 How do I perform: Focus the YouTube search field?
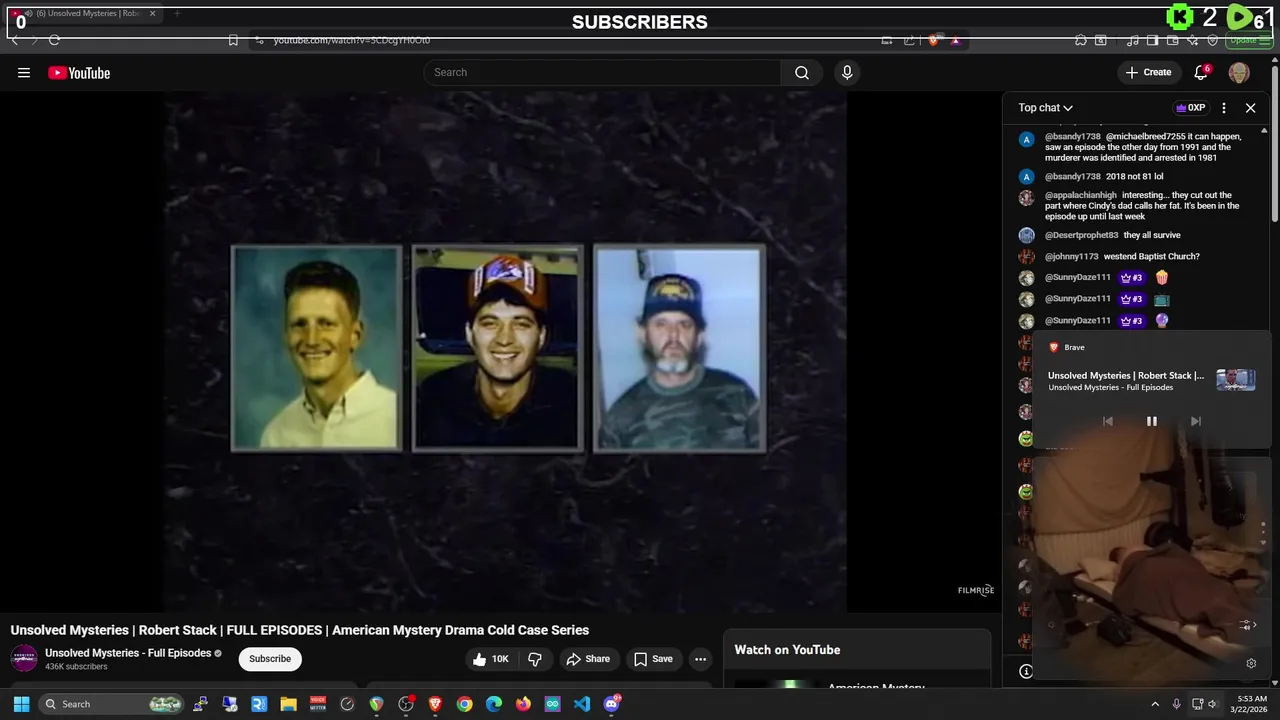[x=602, y=72]
